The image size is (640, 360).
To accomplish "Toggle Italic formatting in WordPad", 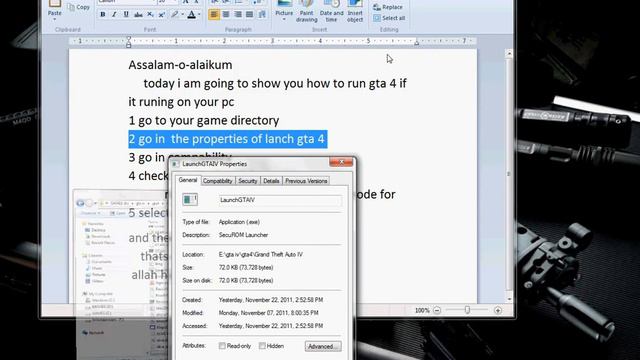I will point(114,15).
